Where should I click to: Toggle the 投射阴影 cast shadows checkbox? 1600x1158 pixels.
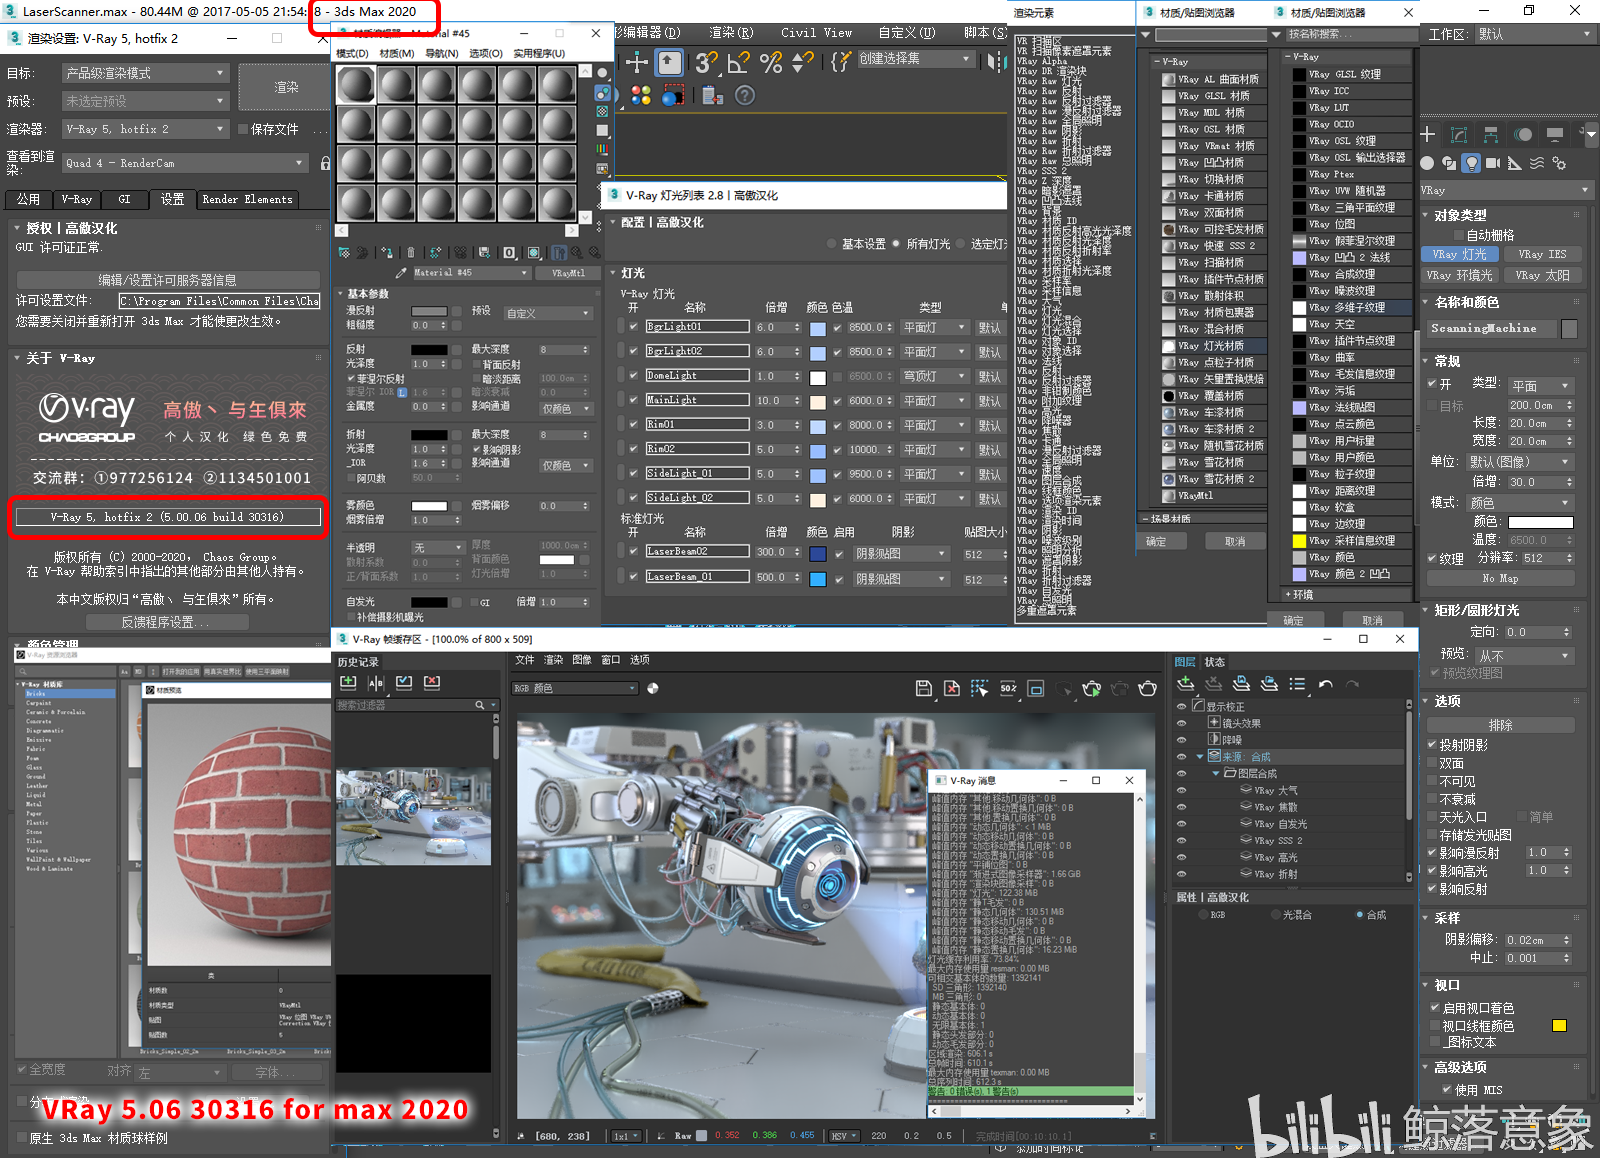pos(1433,745)
